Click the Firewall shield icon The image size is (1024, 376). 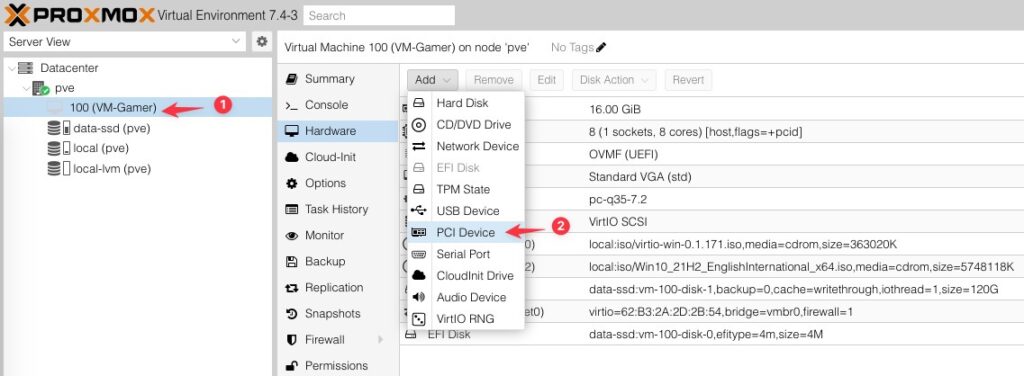(x=292, y=340)
